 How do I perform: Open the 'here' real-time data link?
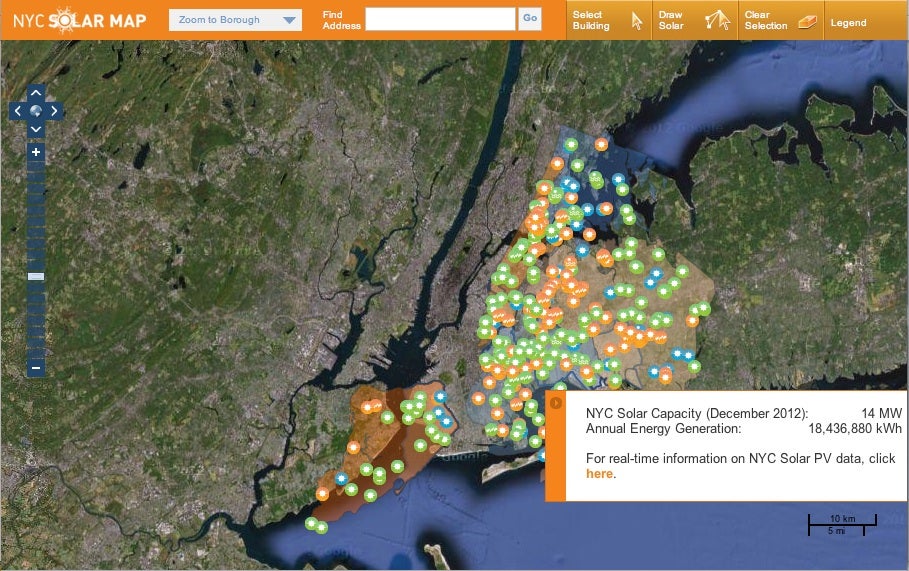[x=598, y=473]
